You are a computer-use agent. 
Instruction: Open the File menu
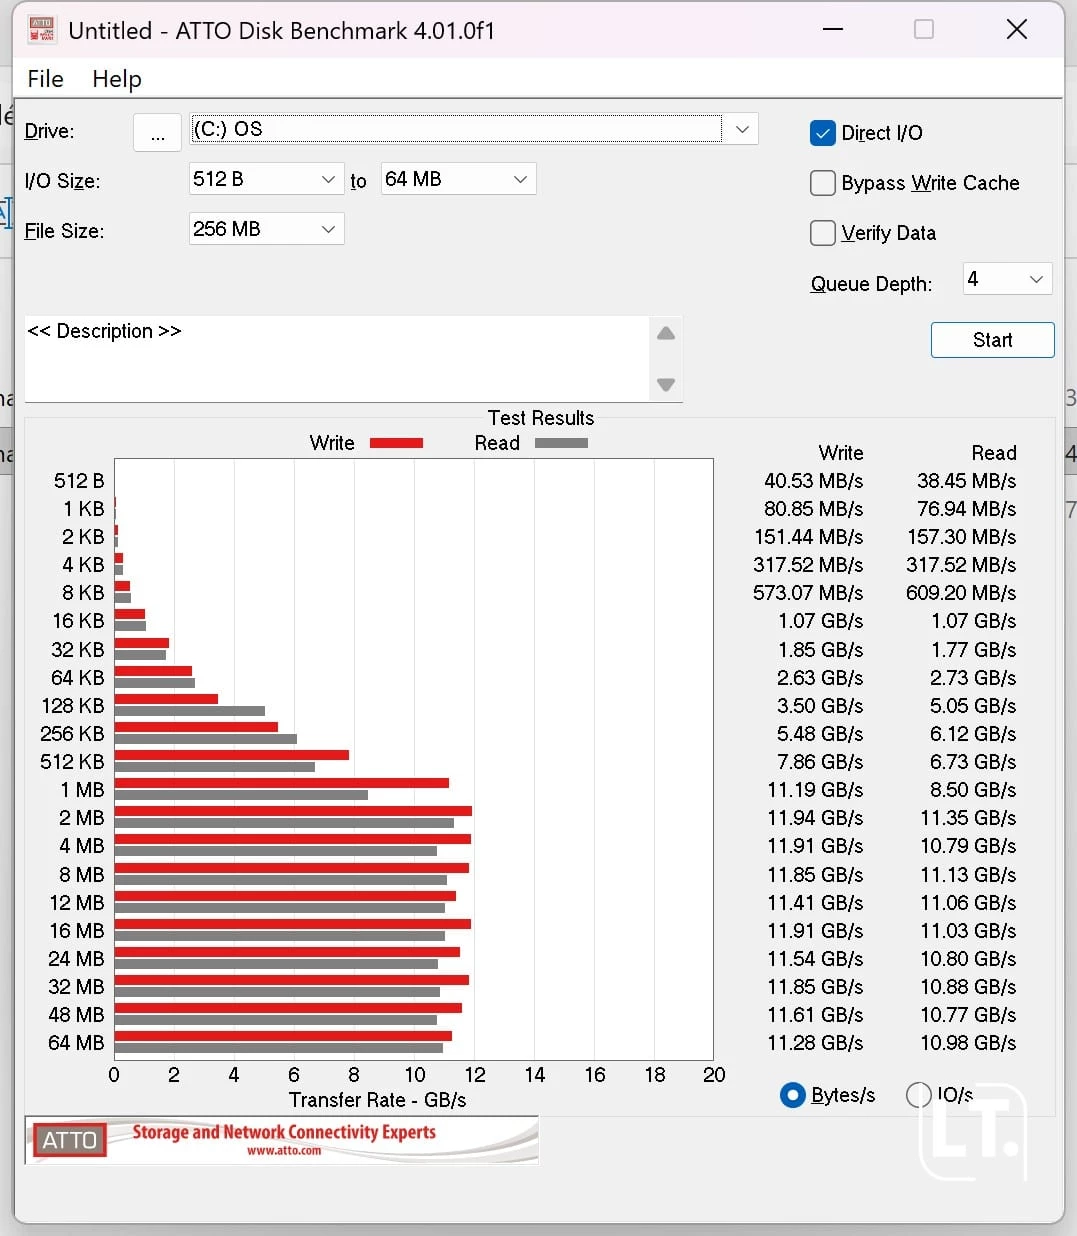pyautogui.click(x=45, y=79)
